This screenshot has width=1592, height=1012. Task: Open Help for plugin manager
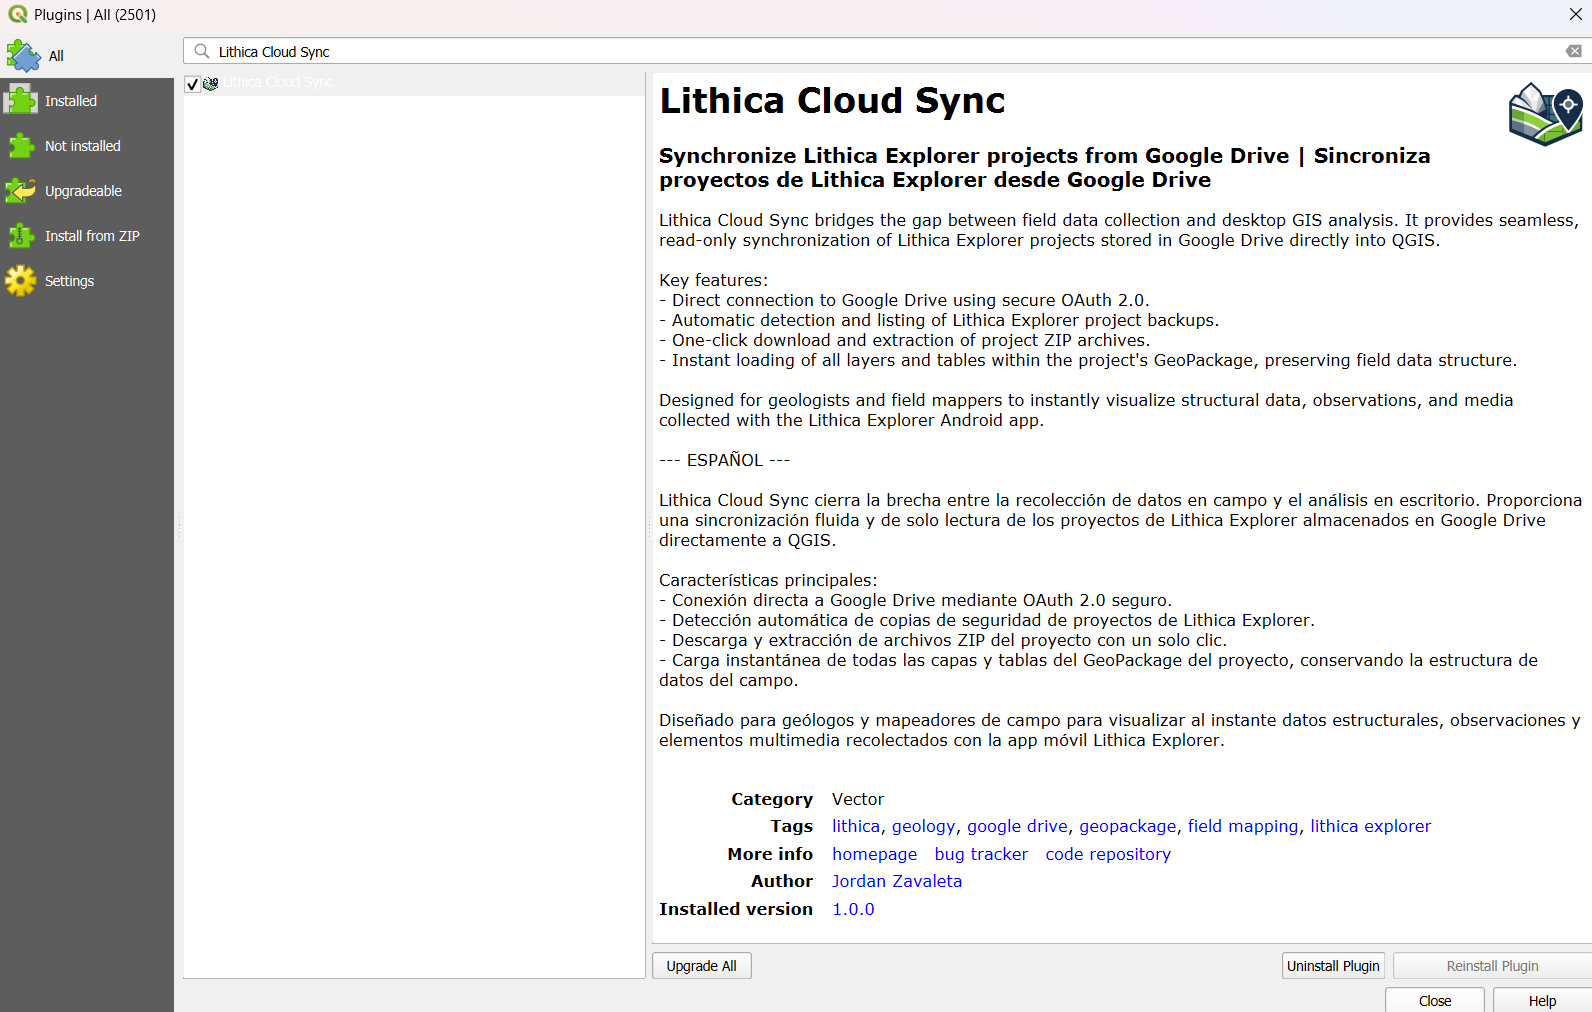(1542, 1000)
